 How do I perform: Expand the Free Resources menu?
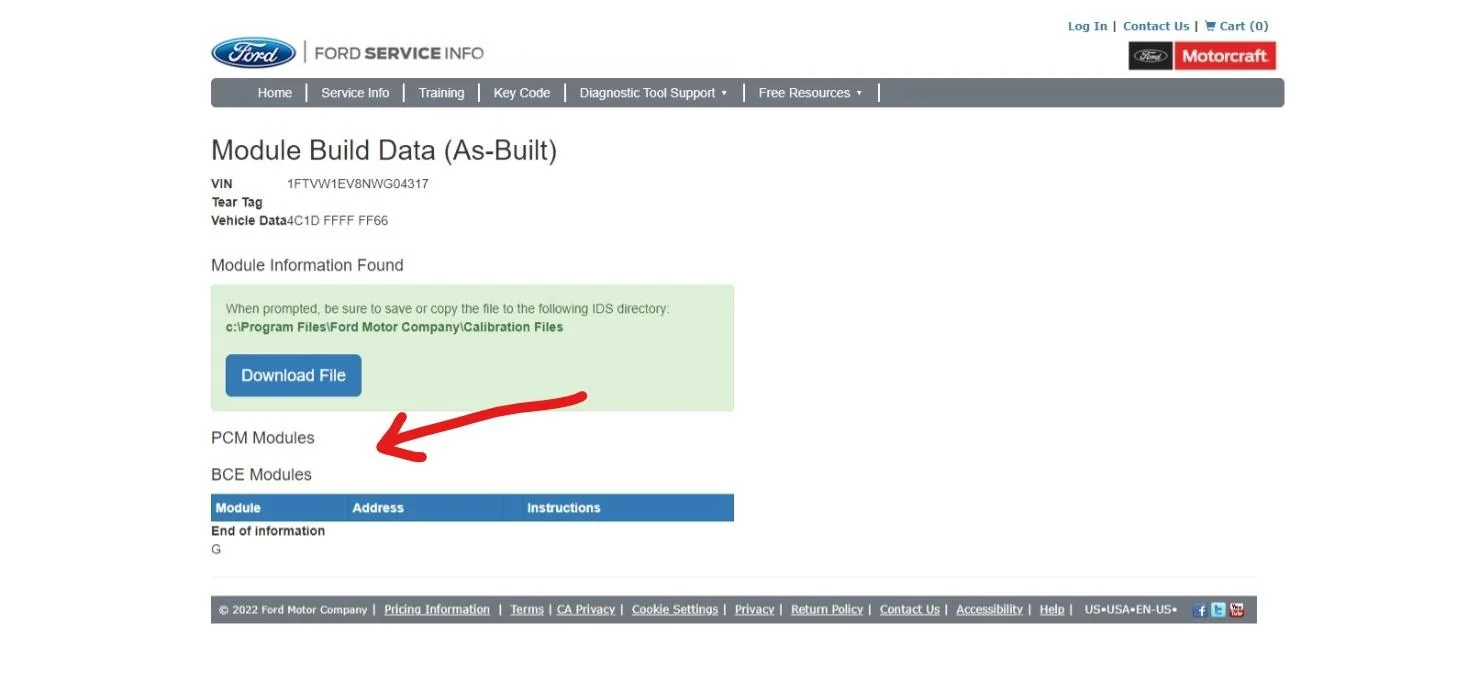(810, 93)
